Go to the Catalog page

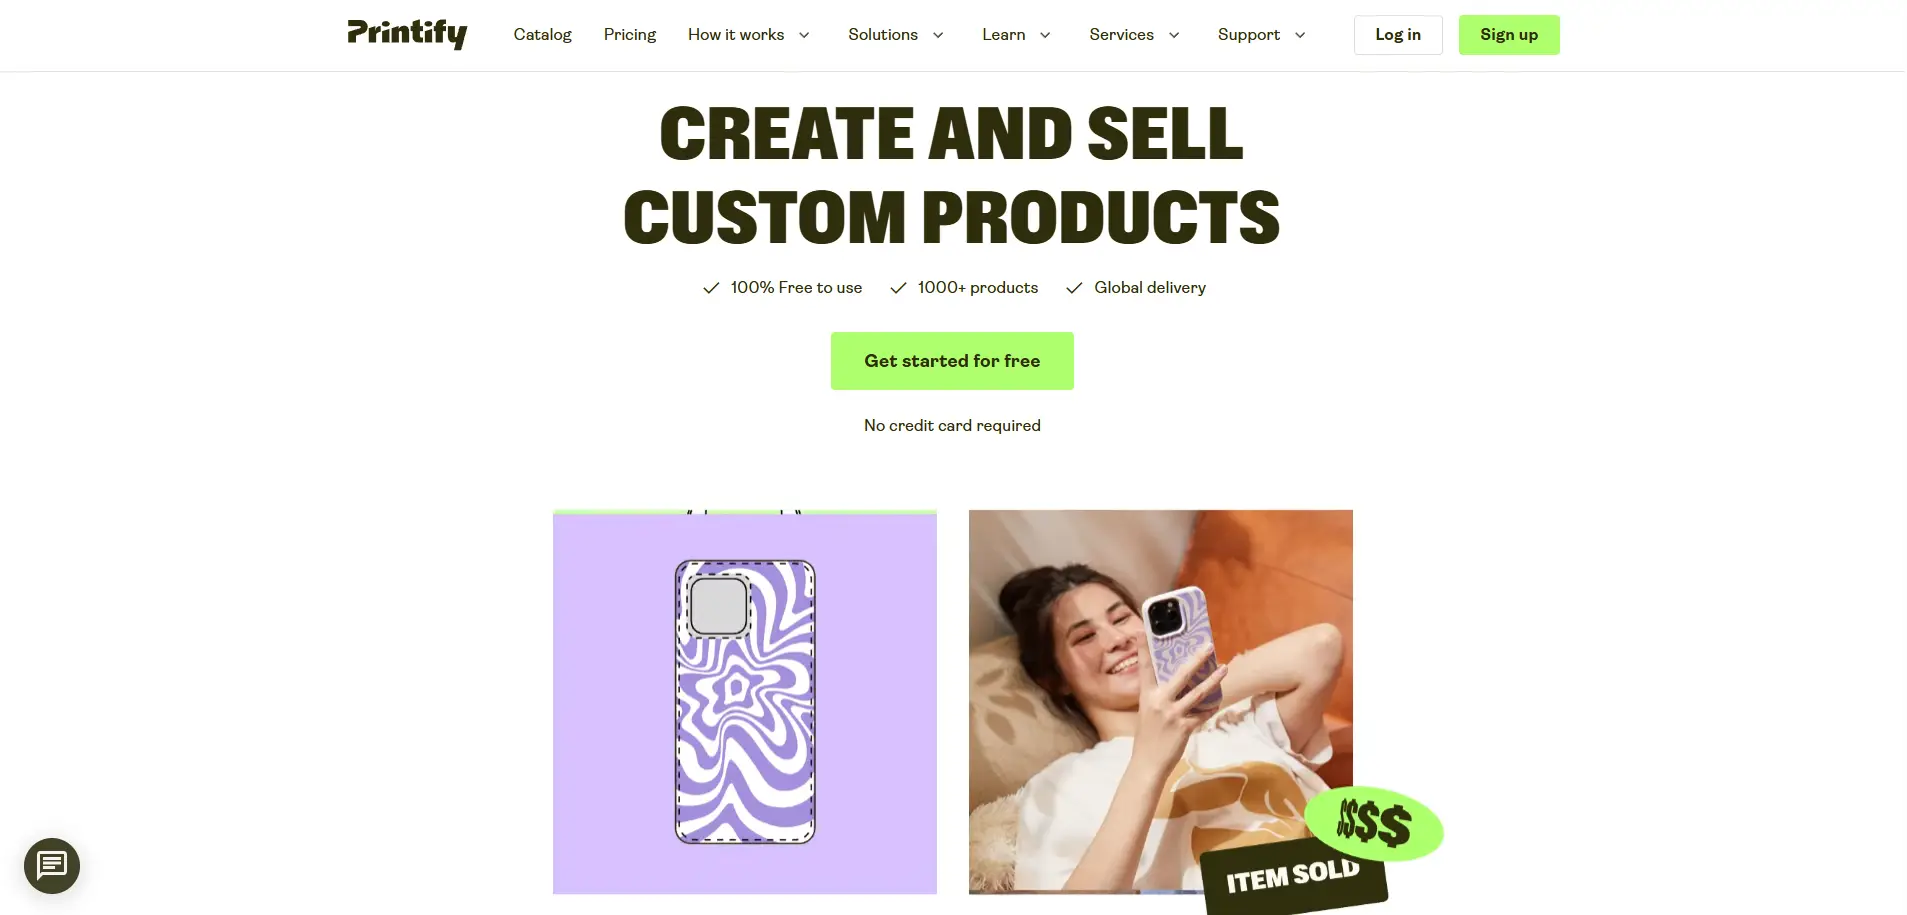[x=542, y=35]
